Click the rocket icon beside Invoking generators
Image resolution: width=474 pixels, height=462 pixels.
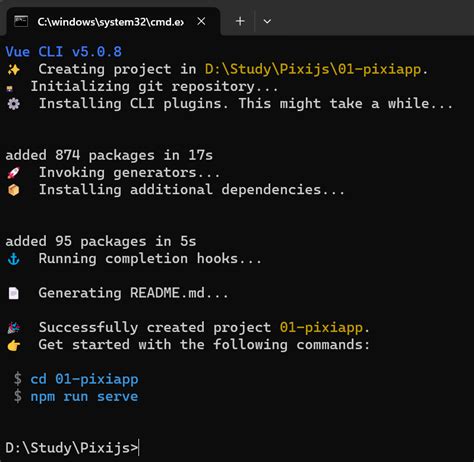coord(14,173)
